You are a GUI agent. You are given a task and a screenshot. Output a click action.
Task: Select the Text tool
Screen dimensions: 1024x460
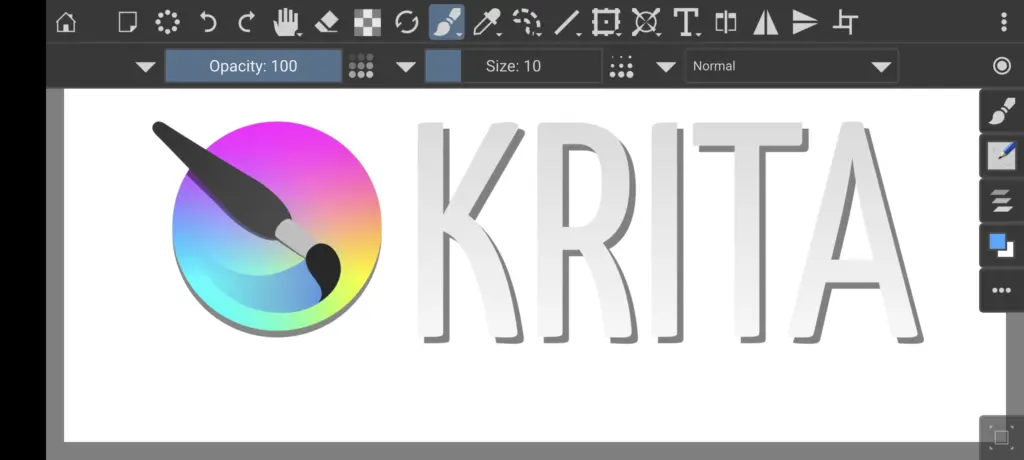pos(686,22)
